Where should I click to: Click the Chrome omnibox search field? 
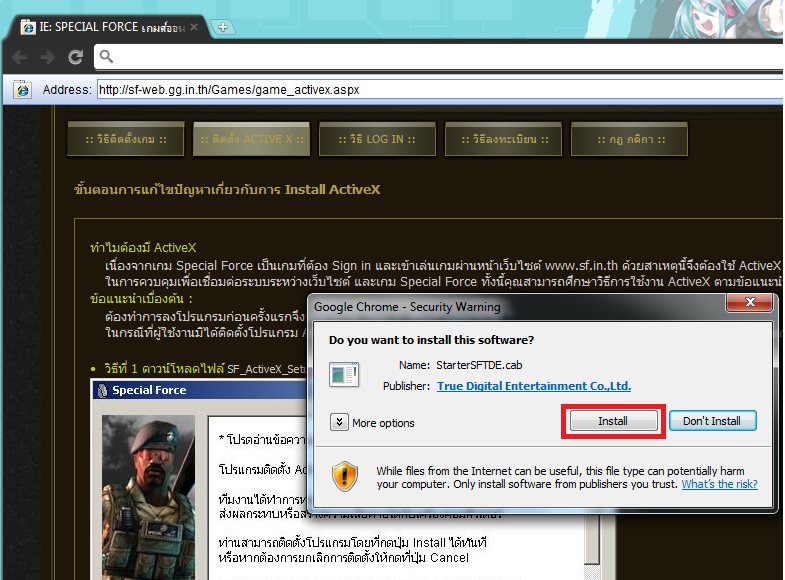[439, 57]
